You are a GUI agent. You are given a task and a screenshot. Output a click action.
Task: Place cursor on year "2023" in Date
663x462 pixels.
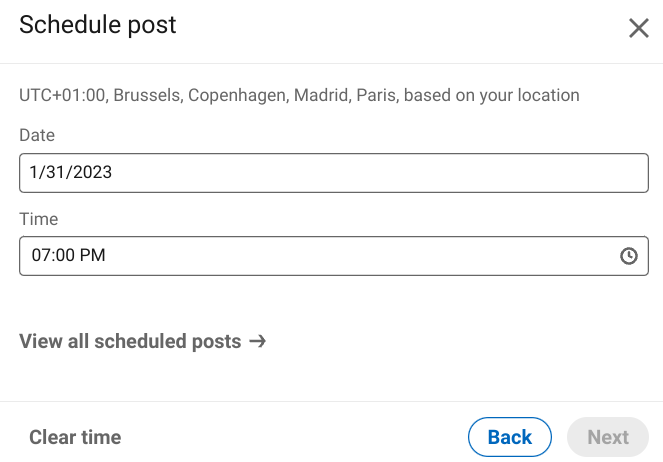coord(93,172)
